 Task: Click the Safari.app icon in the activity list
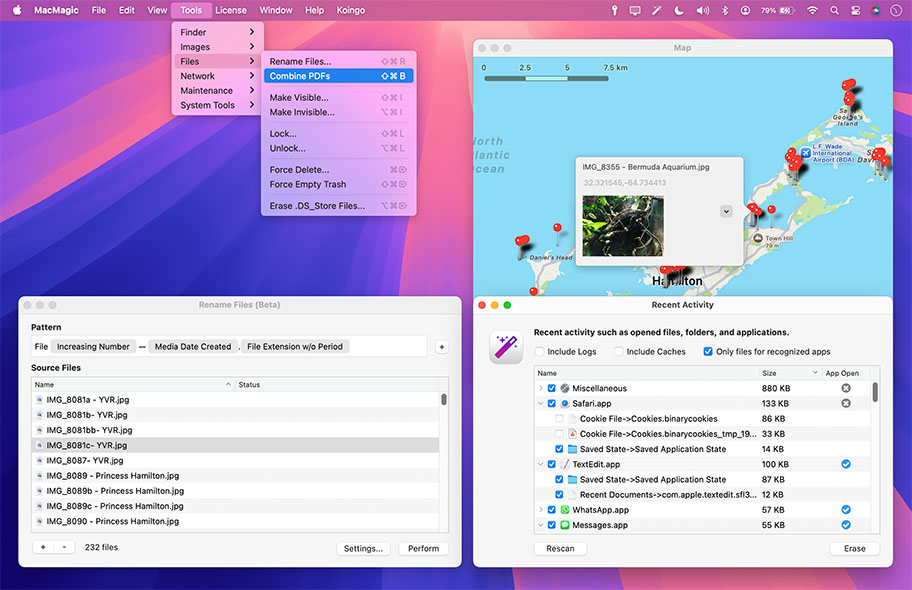pos(564,402)
